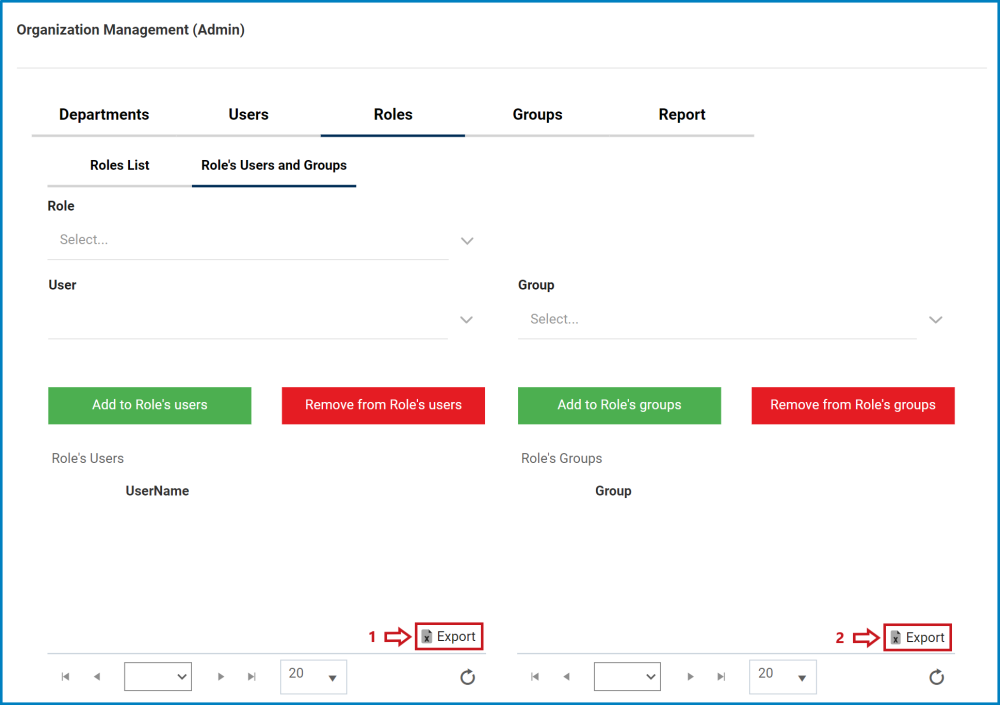Refresh the Role's Users grid
The image size is (1000, 705).
point(467,677)
